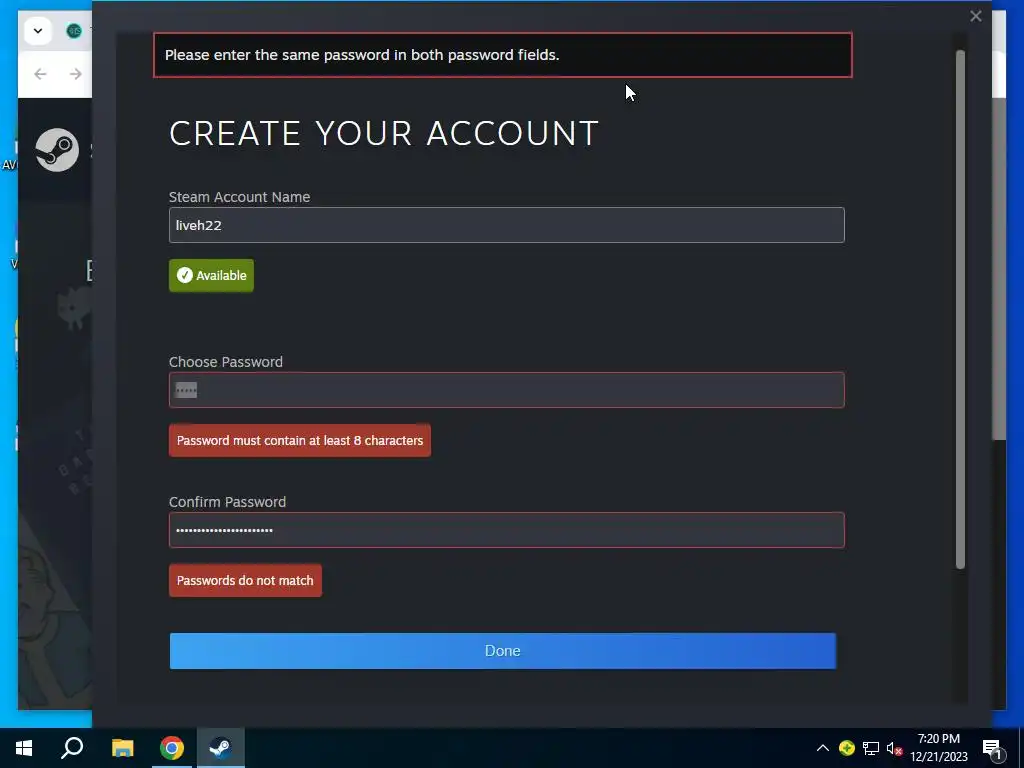The height and width of the screenshot is (768, 1024).
Task: Click the Steam logo in browser window
Action: click(x=57, y=150)
